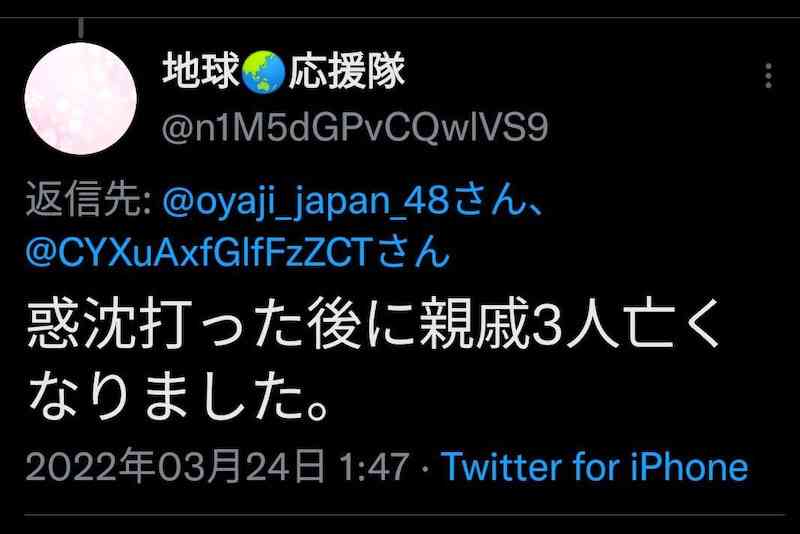This screenshot has width=800, height=534.
Task: Select the tweet line 惑沈打った後に親戚3人亡く
Action: click(x=373, y=325)
